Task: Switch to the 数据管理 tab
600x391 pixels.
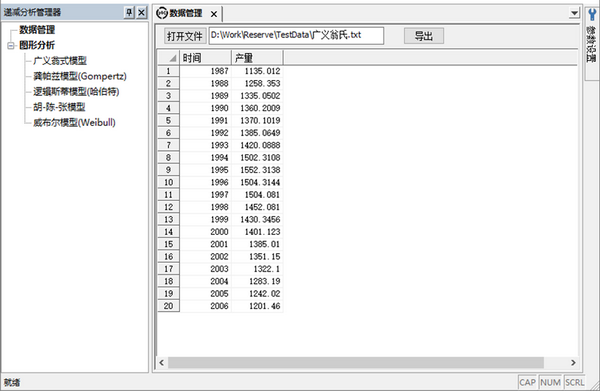Action: (x=186, y=13)
